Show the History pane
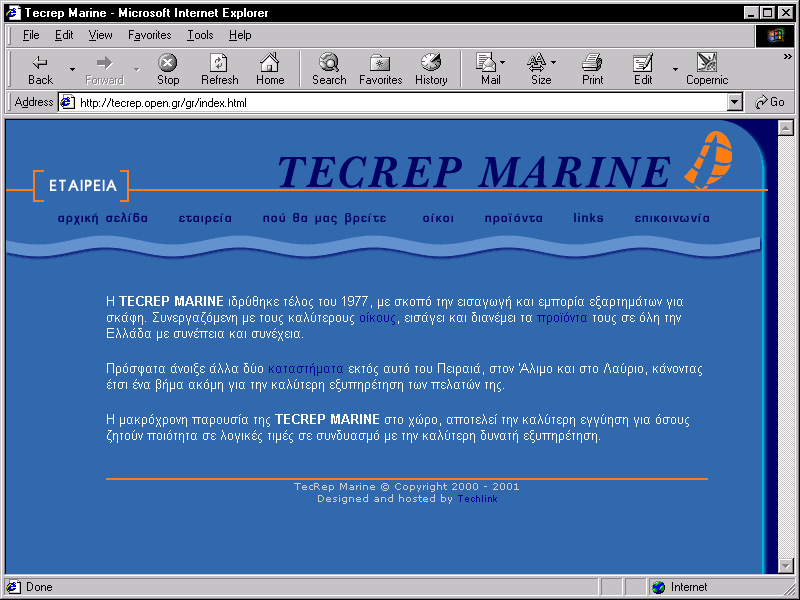Viewport: 800px width, 600px height. (431, 69)
